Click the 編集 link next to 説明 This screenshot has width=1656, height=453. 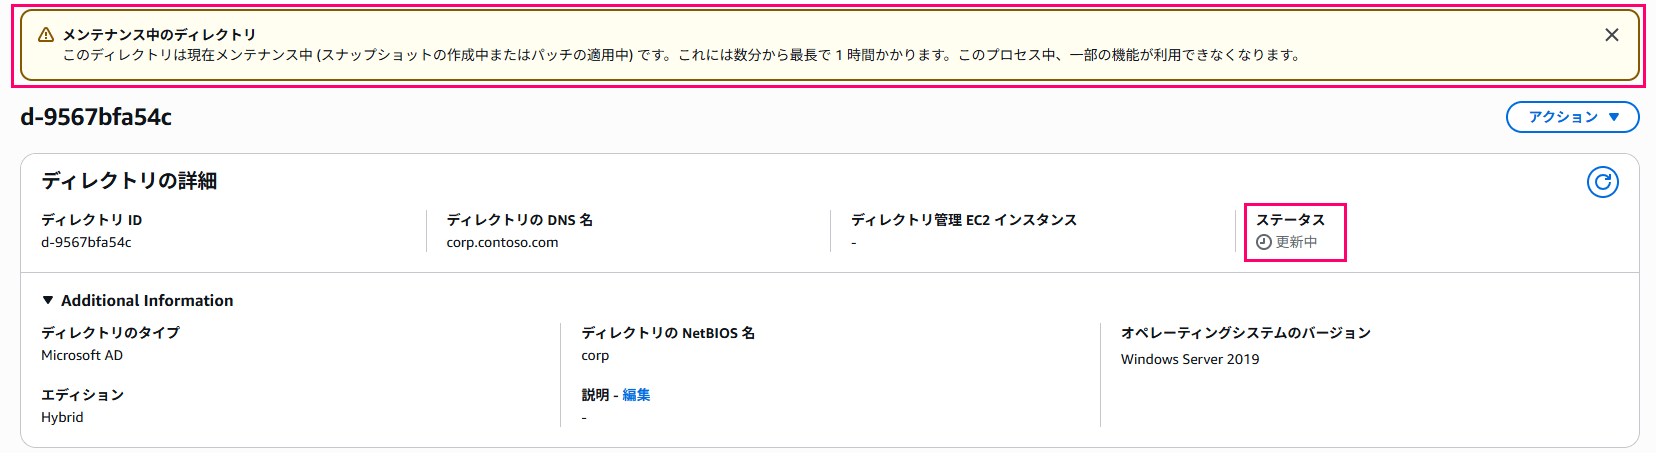point(636,395)
